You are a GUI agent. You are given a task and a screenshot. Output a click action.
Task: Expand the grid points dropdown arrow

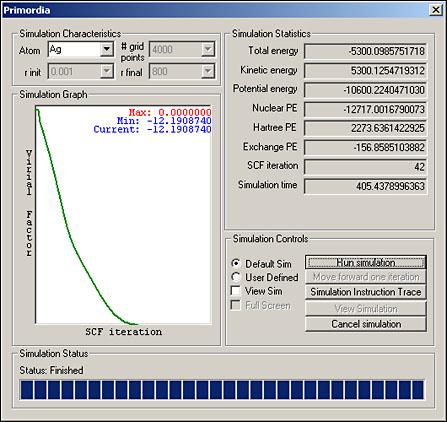(208, 50)
